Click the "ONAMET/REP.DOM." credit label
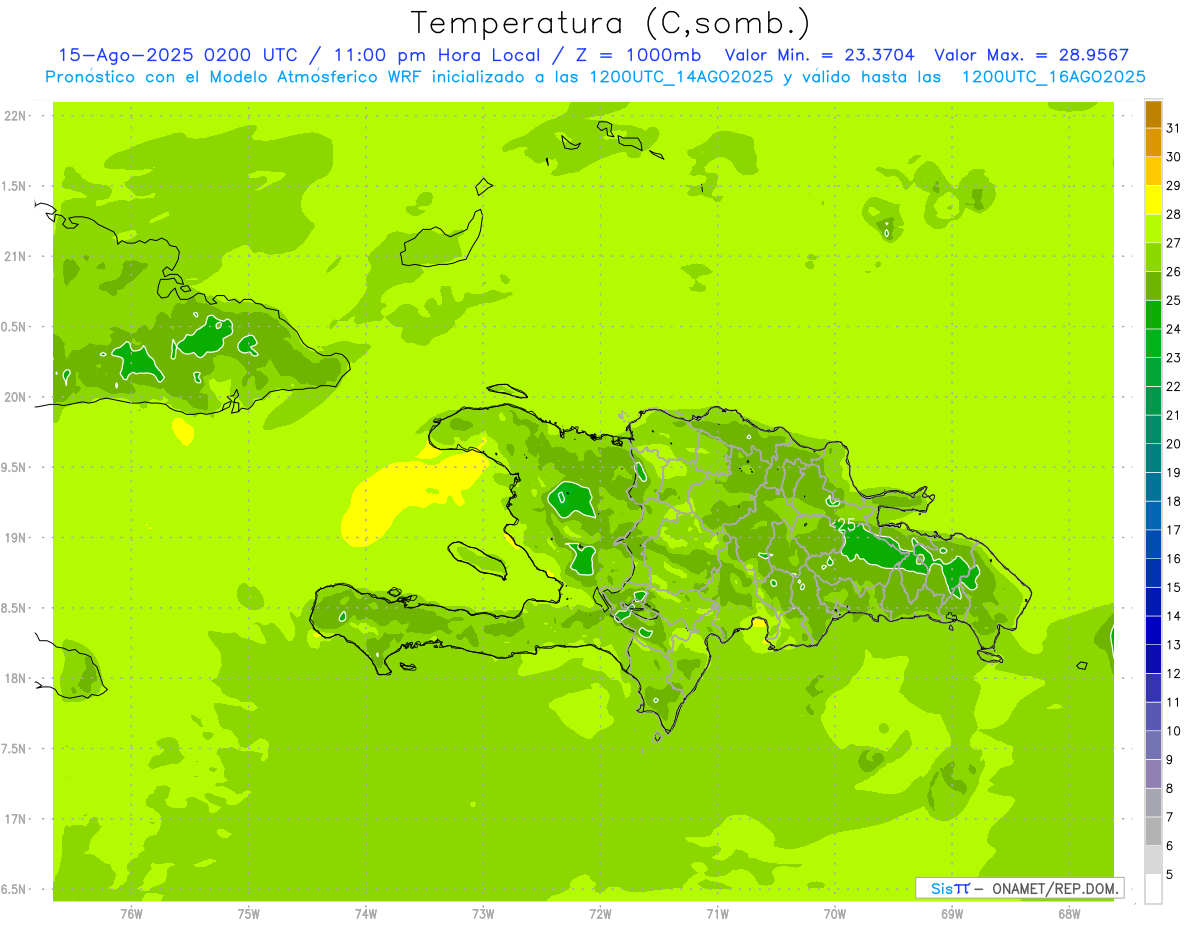The image size is (1200, 927). point(1054,888)
